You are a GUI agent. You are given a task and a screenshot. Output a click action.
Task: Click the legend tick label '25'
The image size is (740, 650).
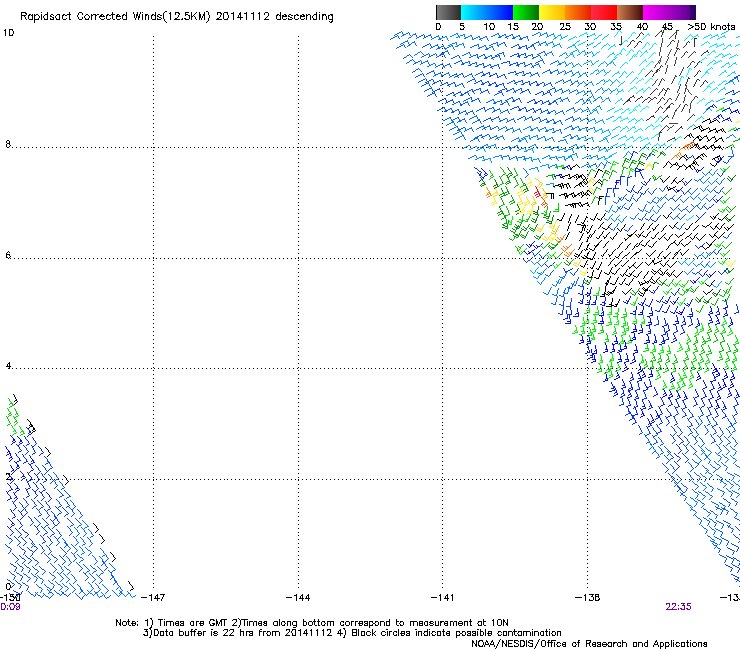point(565,27)
